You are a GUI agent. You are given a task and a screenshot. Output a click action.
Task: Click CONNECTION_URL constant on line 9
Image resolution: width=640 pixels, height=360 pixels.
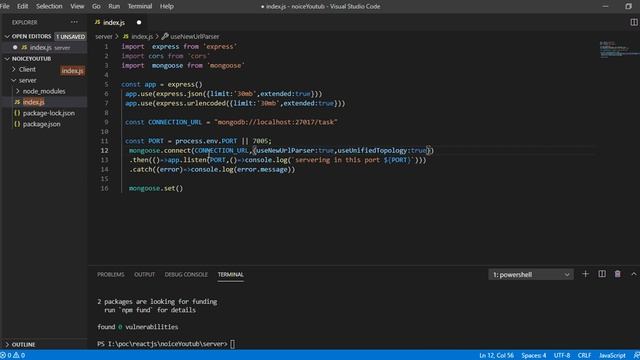[175, 122]
